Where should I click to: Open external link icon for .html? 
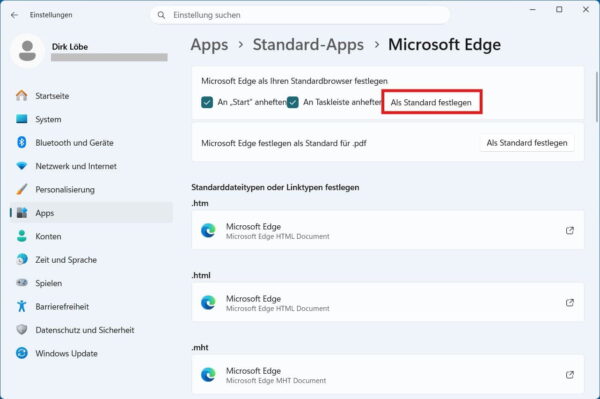point(570,303)
